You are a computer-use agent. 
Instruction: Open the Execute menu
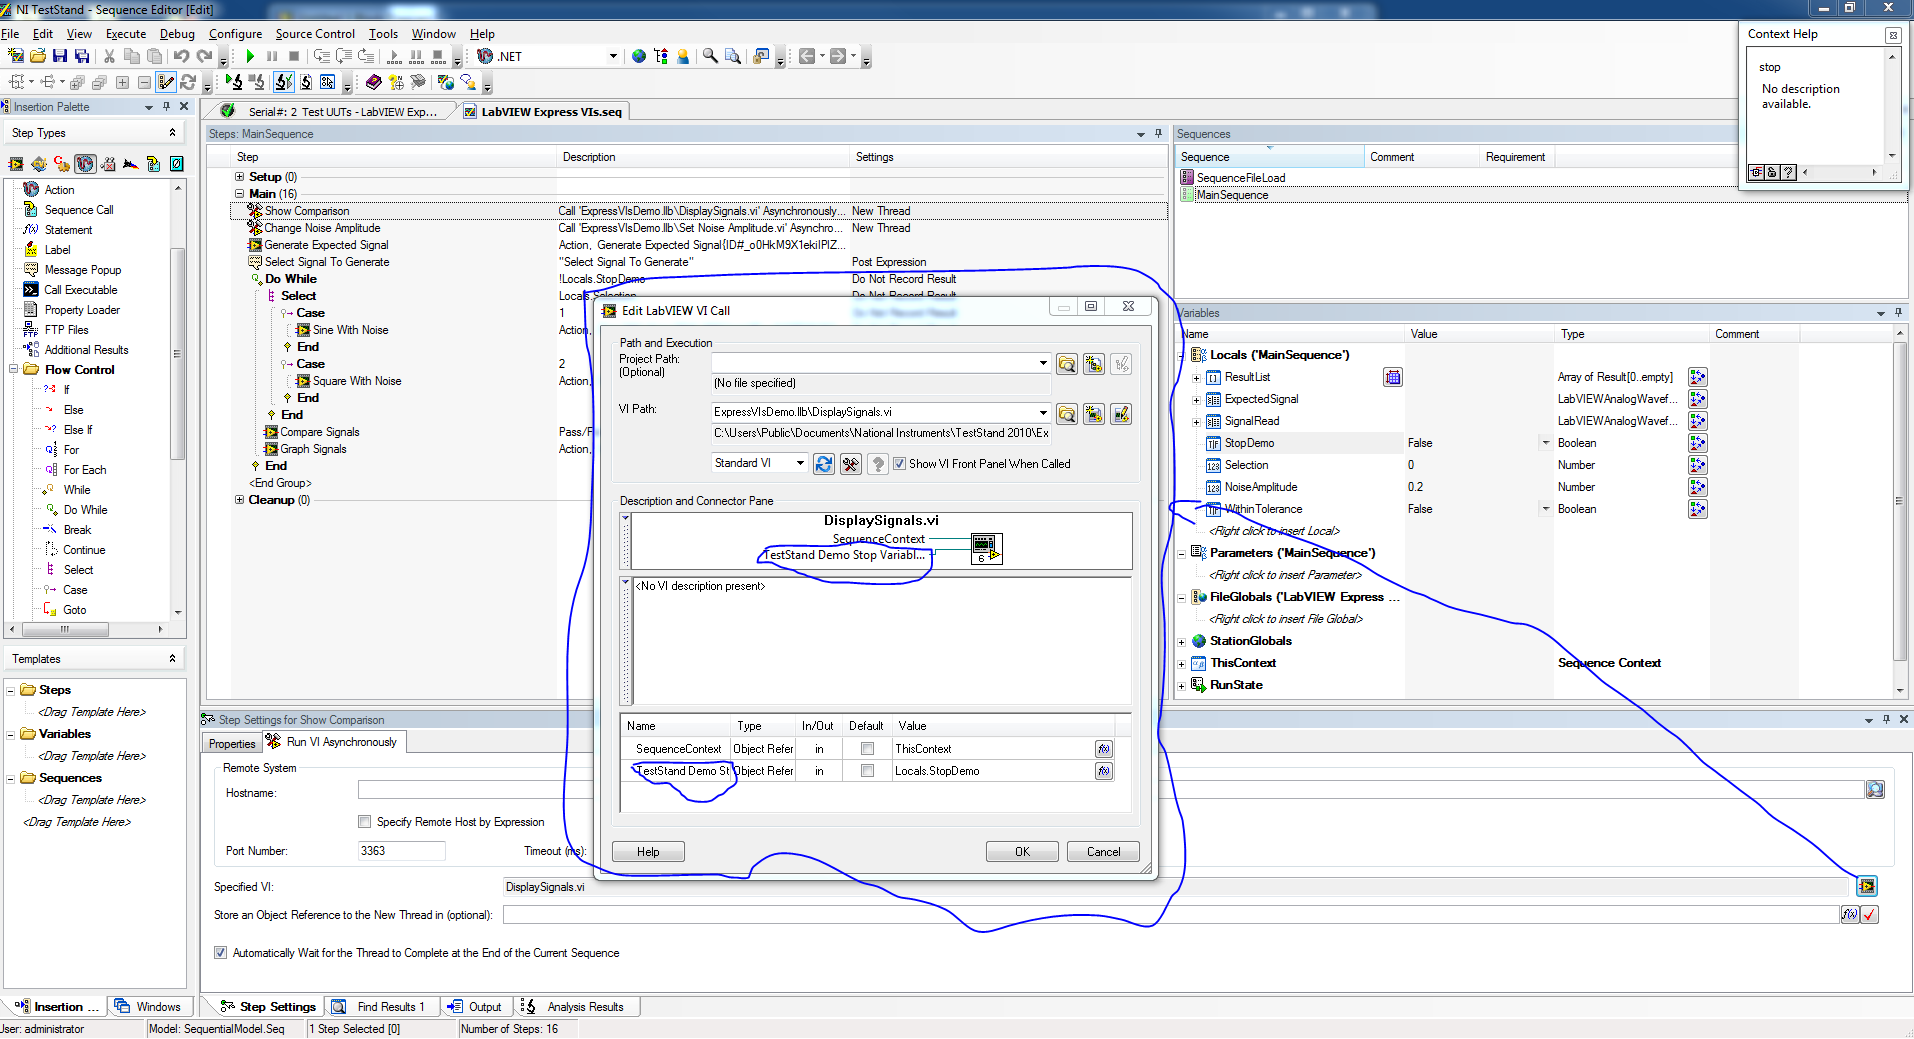coord(126,34)
